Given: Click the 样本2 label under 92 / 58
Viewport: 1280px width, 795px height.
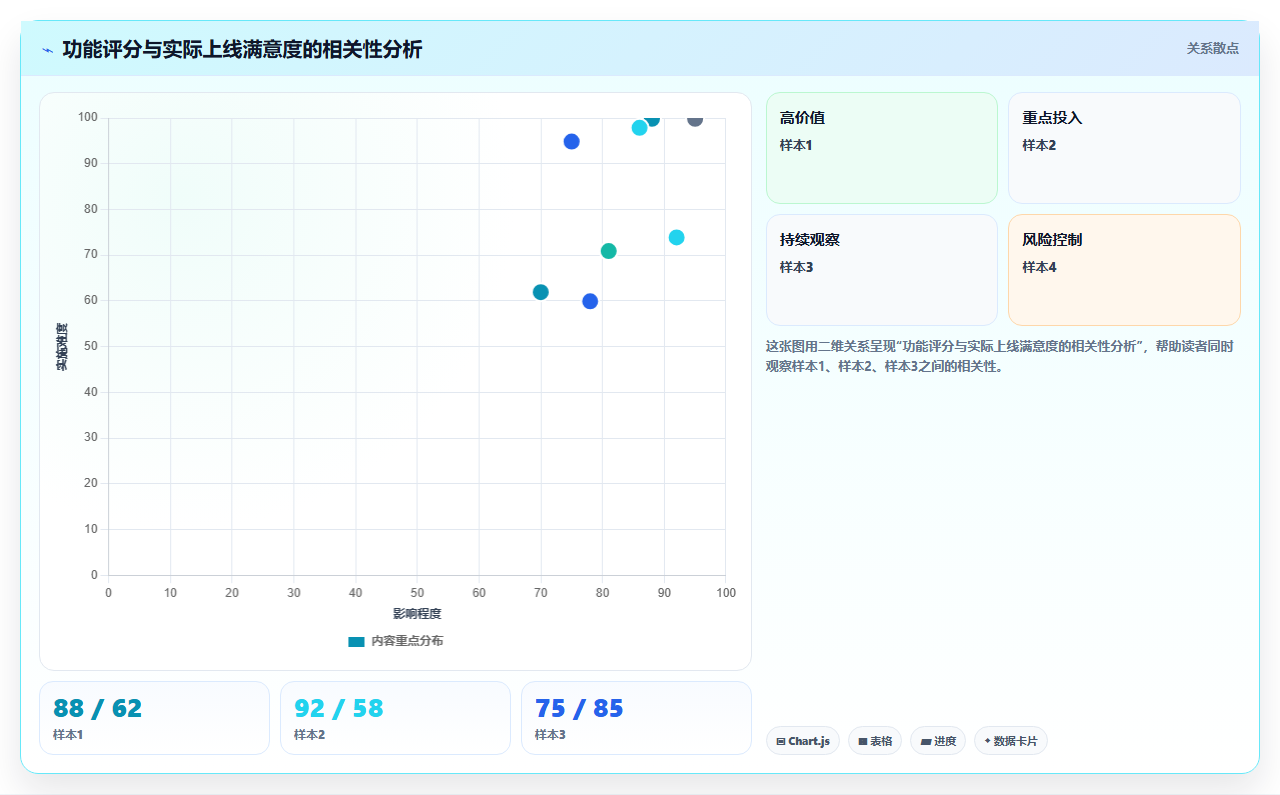Looking at the screenshot, I should pos(309,735).
